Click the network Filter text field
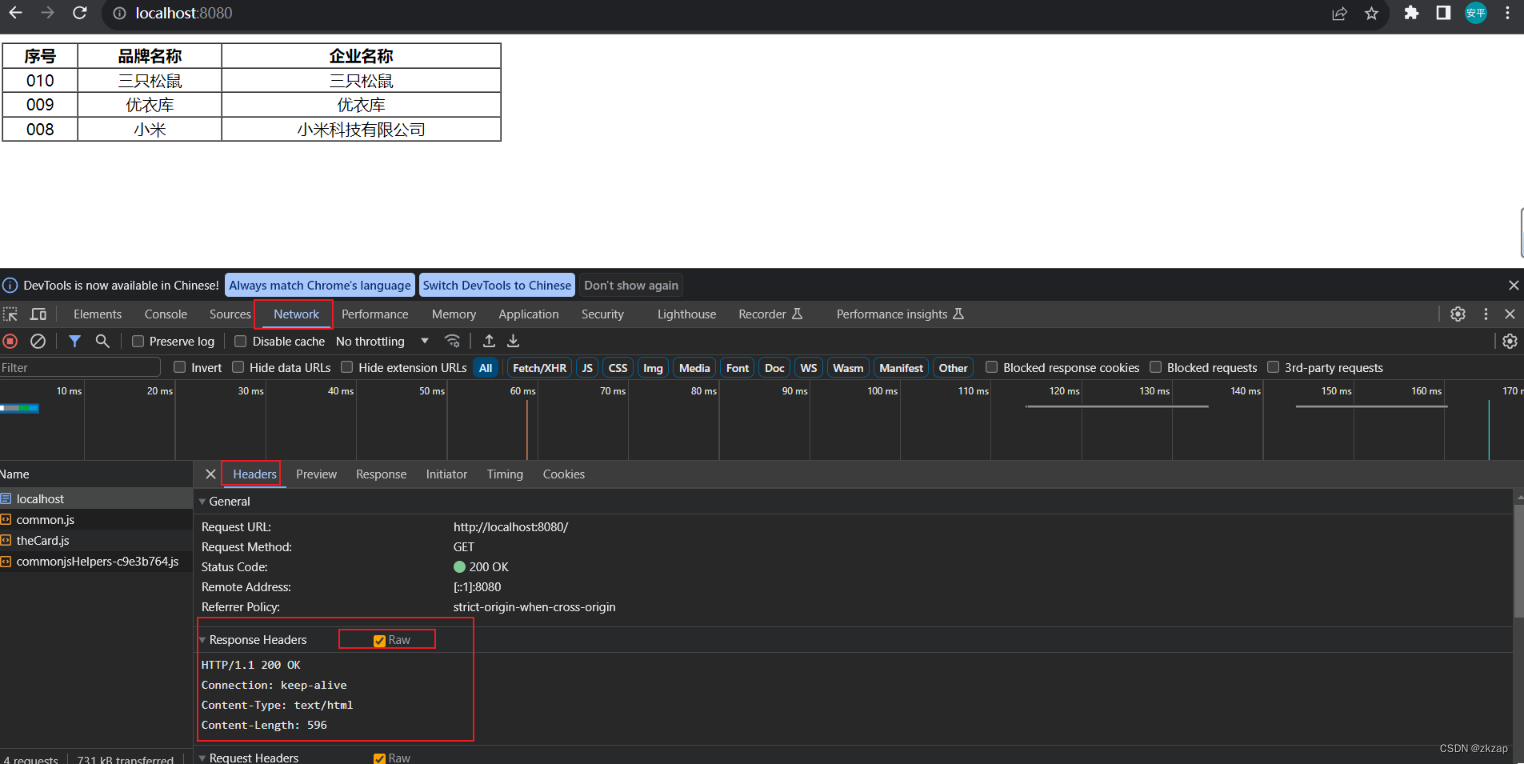 click(80, 367)
